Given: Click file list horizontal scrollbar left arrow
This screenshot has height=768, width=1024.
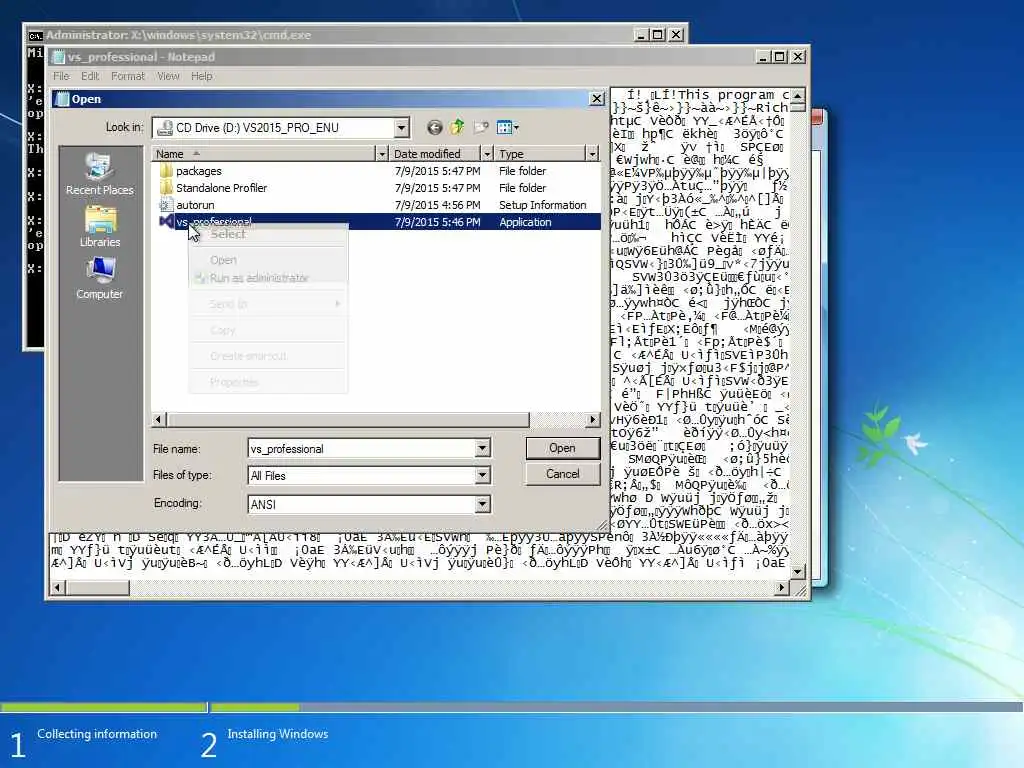Looking at the screenshot, I should [x=159, y=419].
